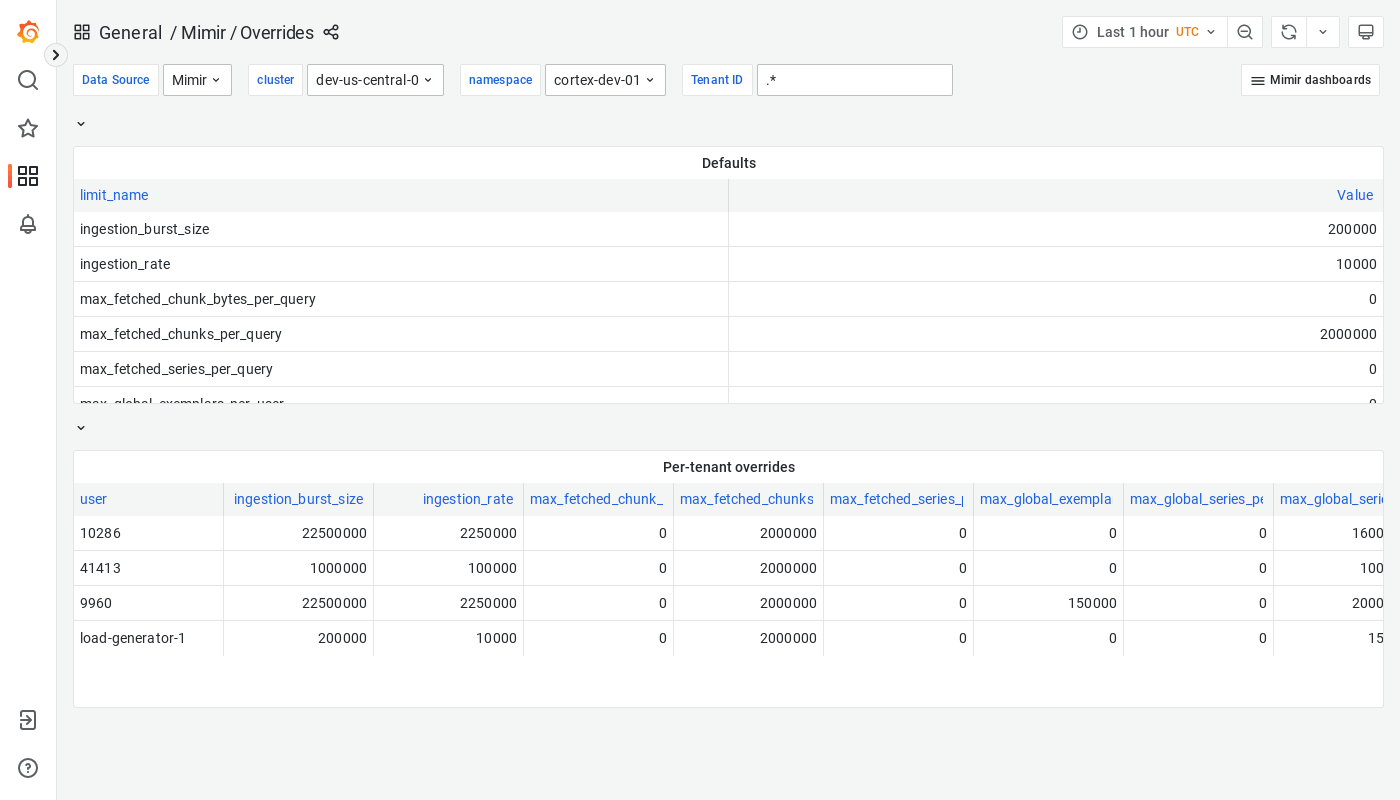Viewport: 1400px width, 800px height.
Task: Open the Dashboards section in the sidebar
Action: [28, 176]
